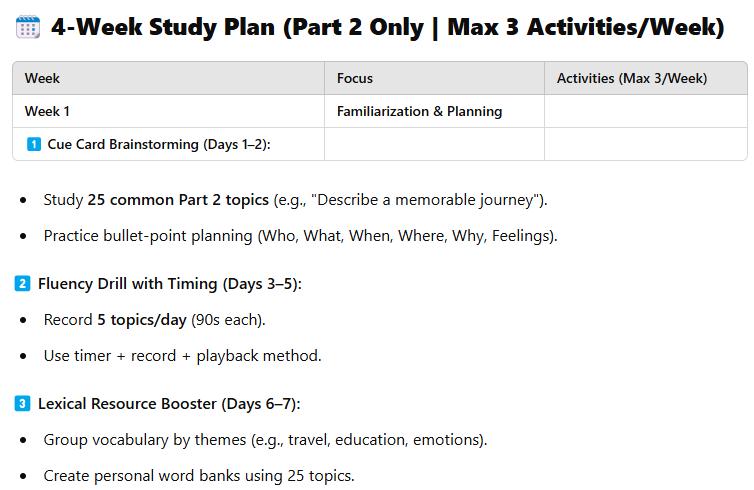Screen dimensions: 754x490
Task: Click Lexical Resource Booster heading
Action: (x=169, y=404)
